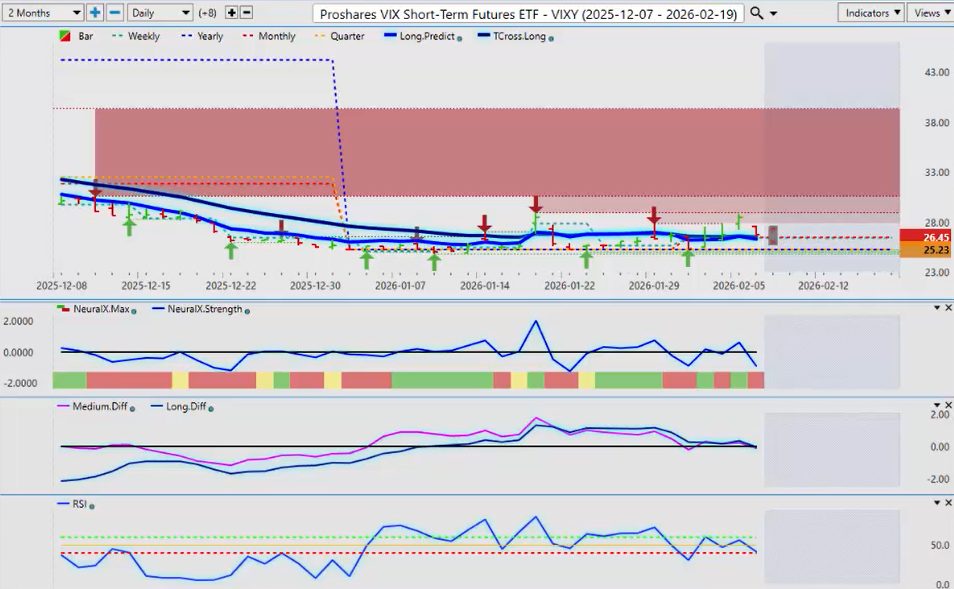Click the blue minus zoom-out time range button

tap(115, 13)
